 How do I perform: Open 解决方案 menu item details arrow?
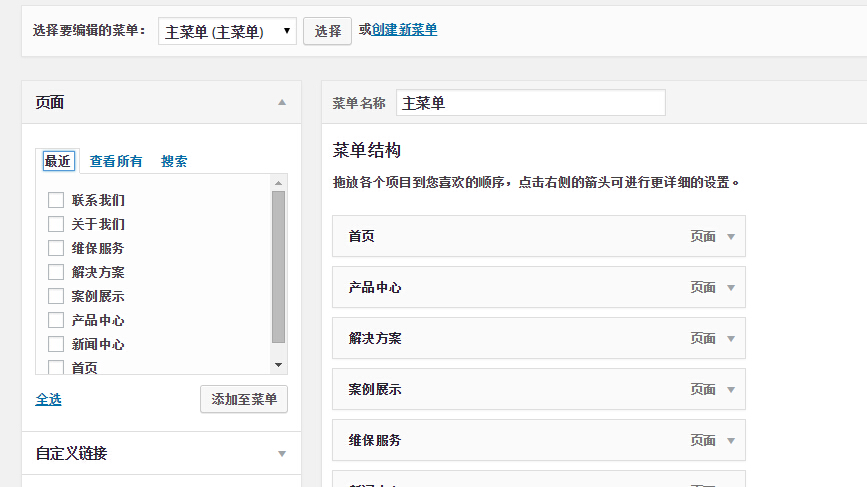tap(731, 339)
